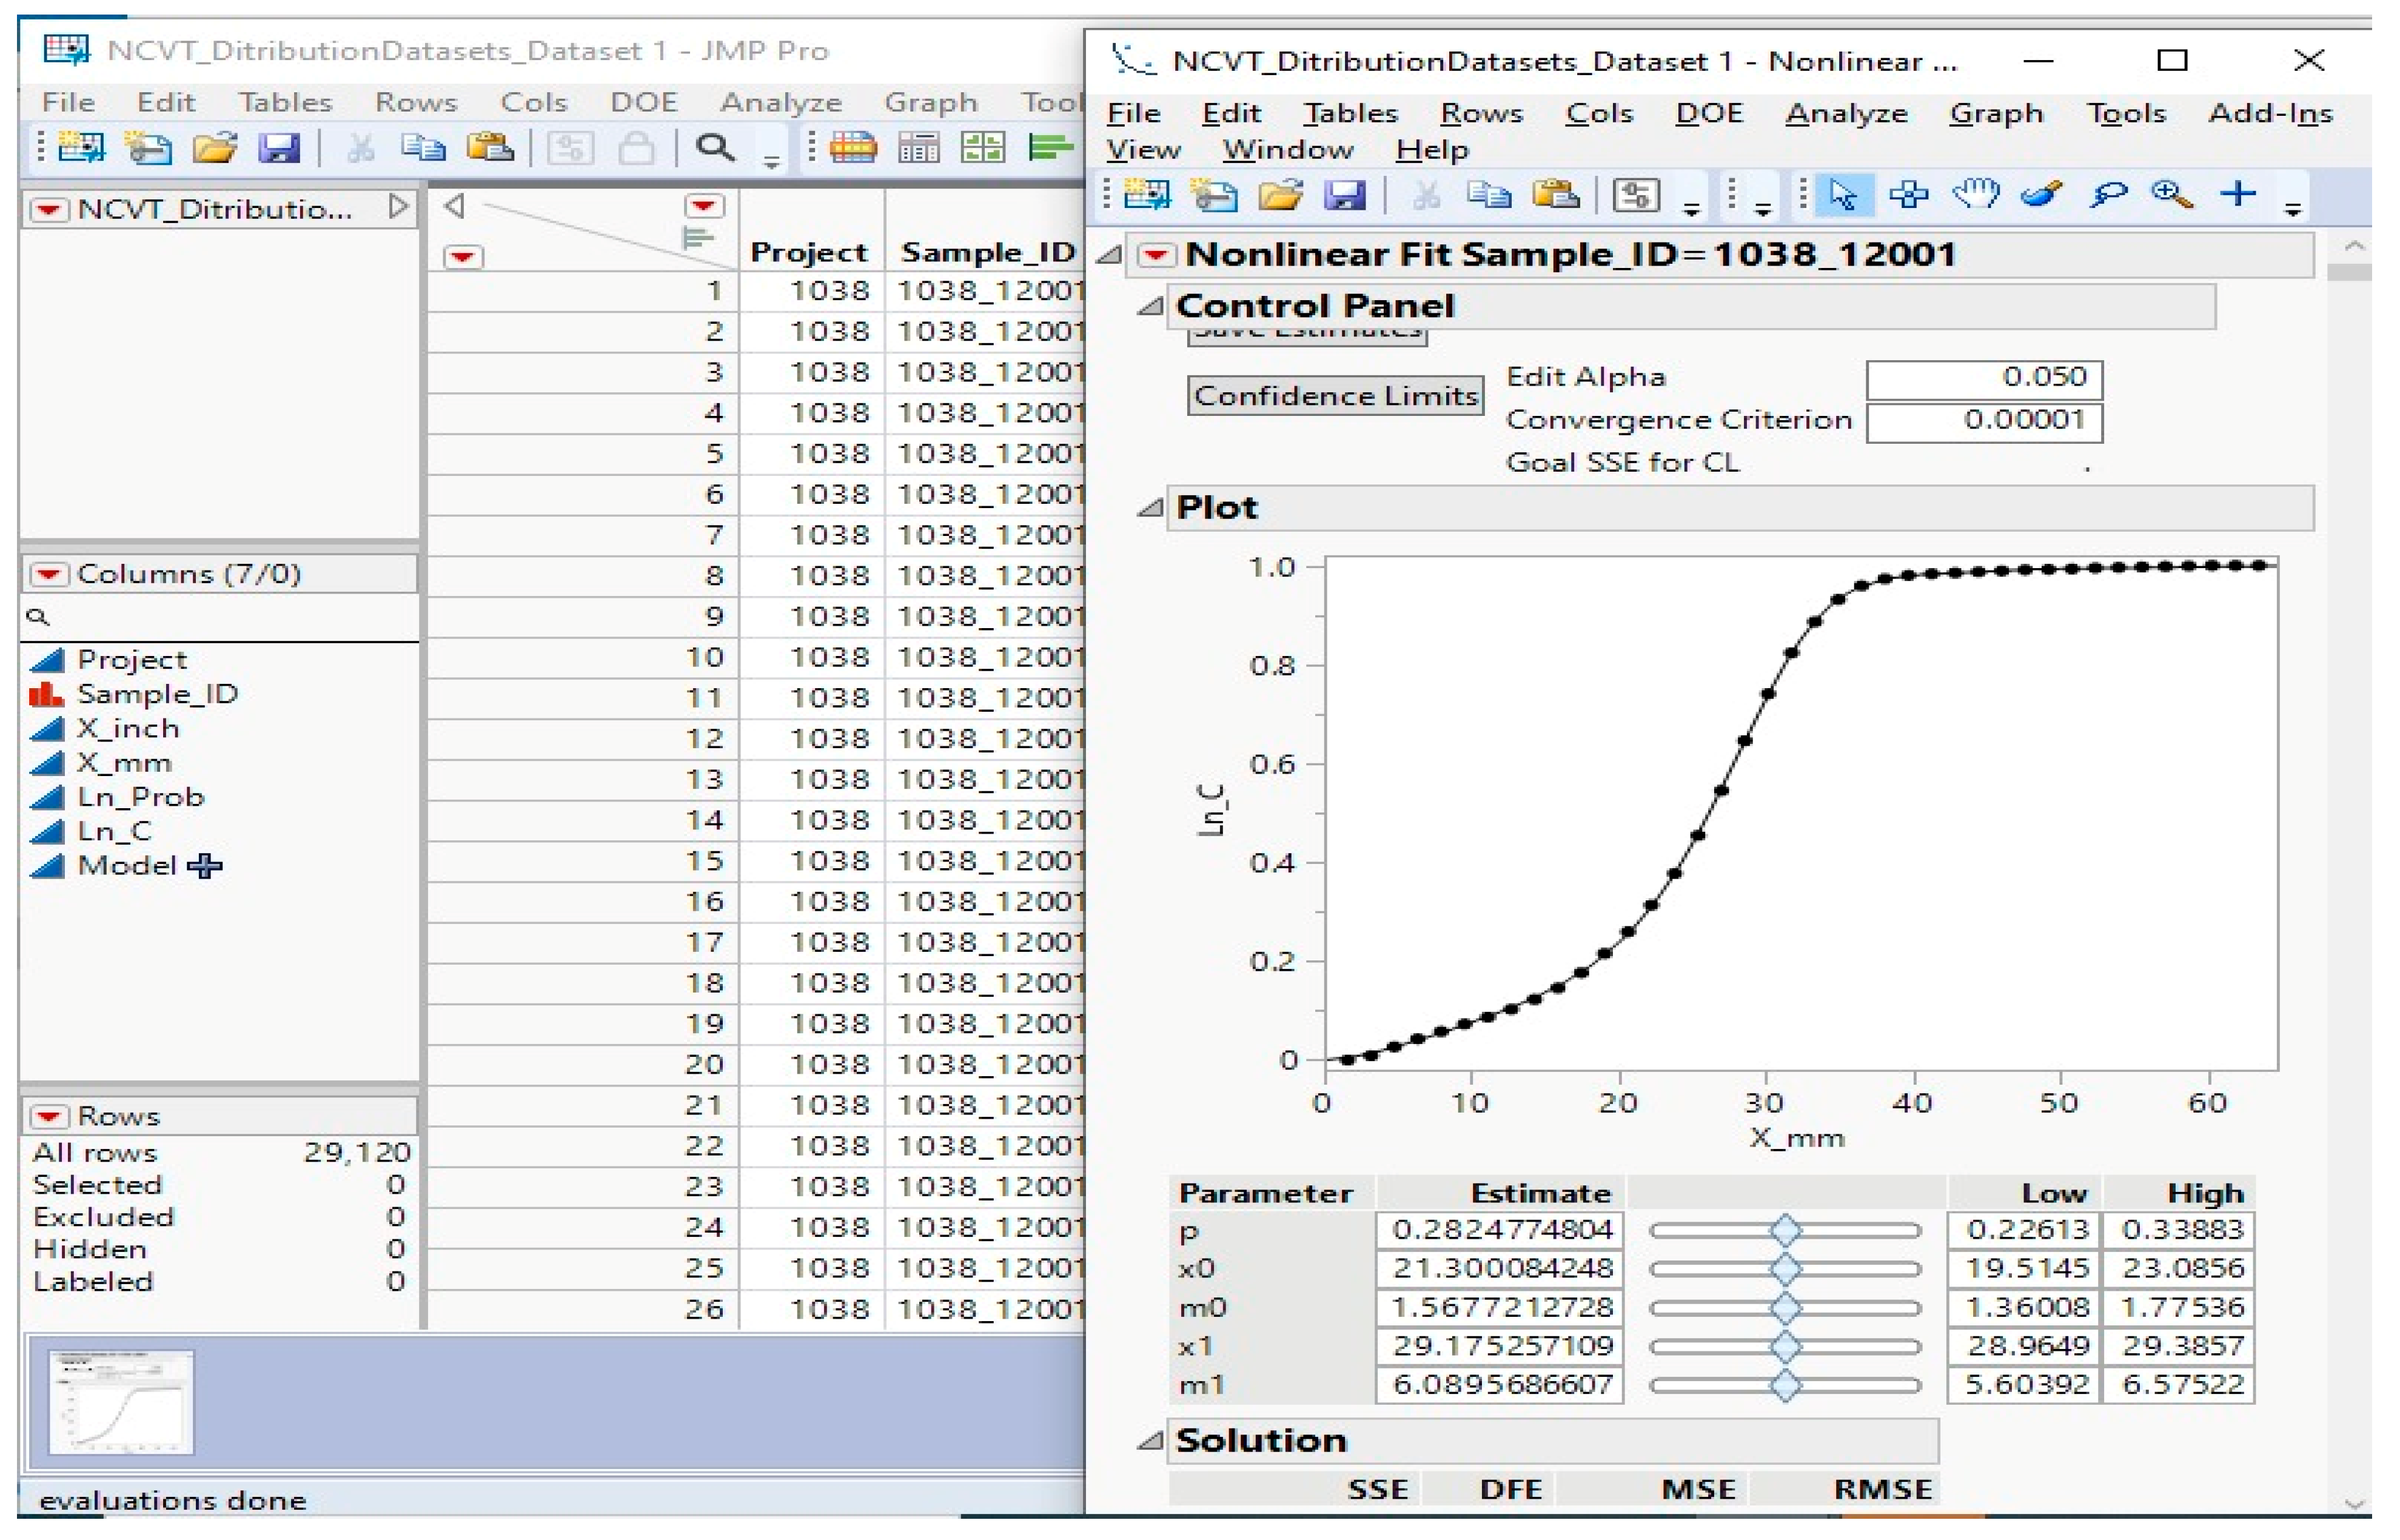2400x1540 pixels.
Task: Open Nonlinear Fit red triangle menu
Action: click(1156, 255)
